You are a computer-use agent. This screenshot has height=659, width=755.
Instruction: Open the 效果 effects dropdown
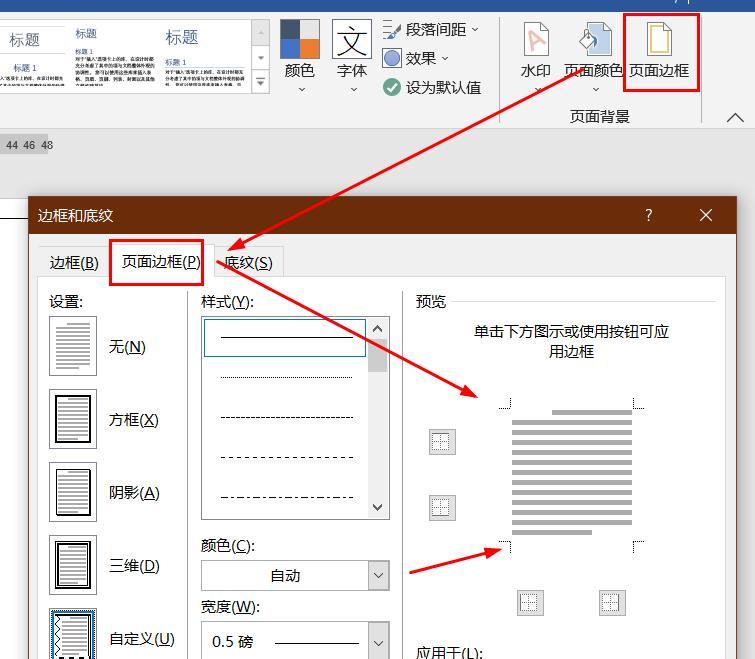tap(416, 59)
